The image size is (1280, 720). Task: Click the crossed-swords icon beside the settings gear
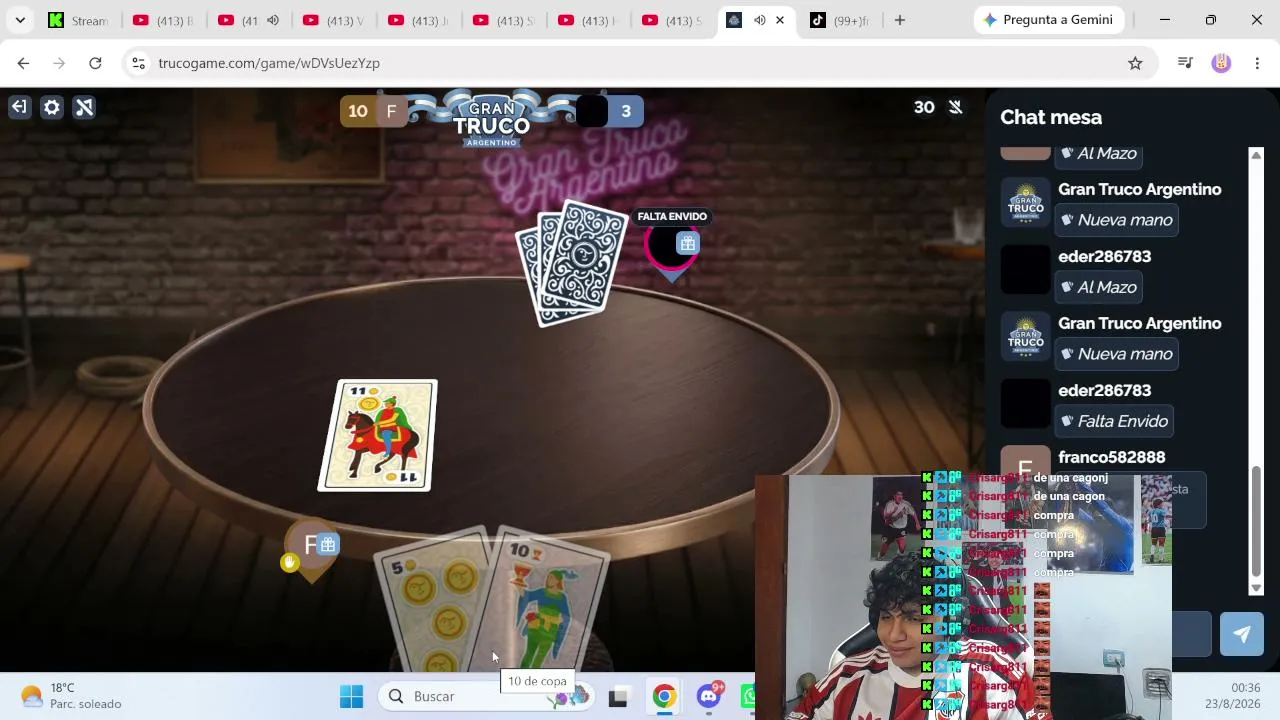85,107
